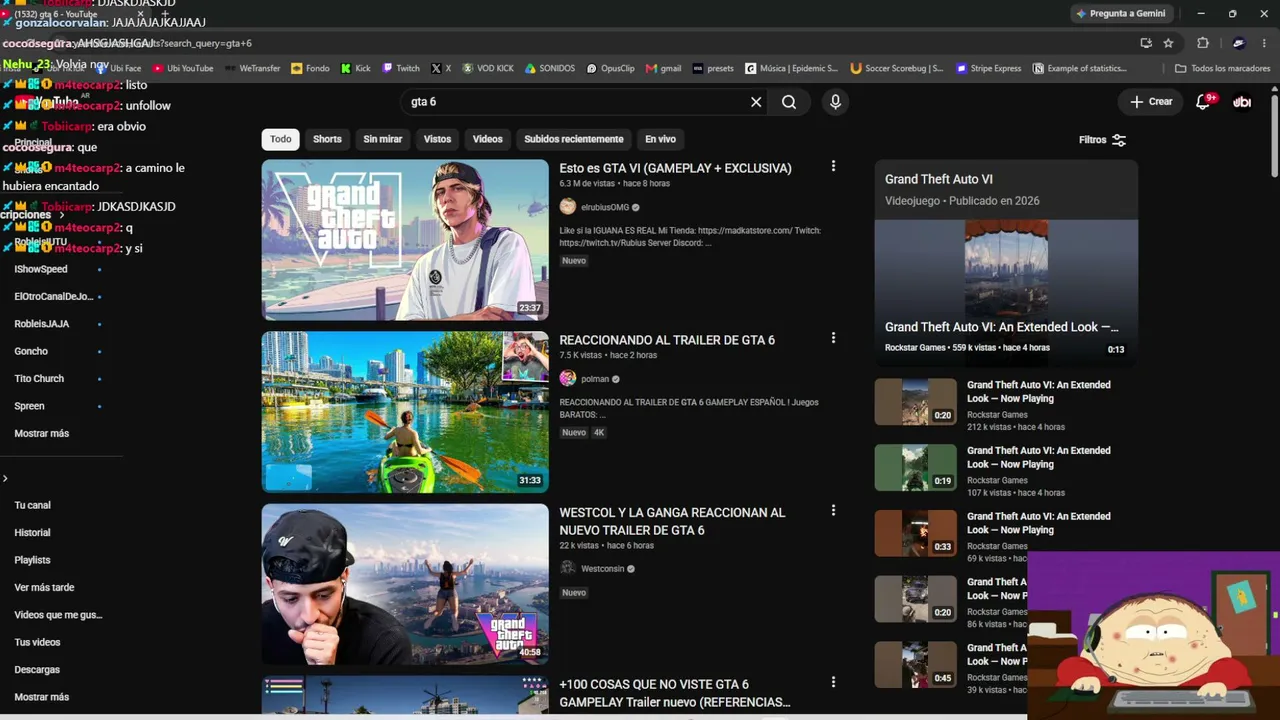Play the elrubiusOMG video thumbnail (23:37)
This screenshot has height=720, width=1280.
[x=405, y=240]
